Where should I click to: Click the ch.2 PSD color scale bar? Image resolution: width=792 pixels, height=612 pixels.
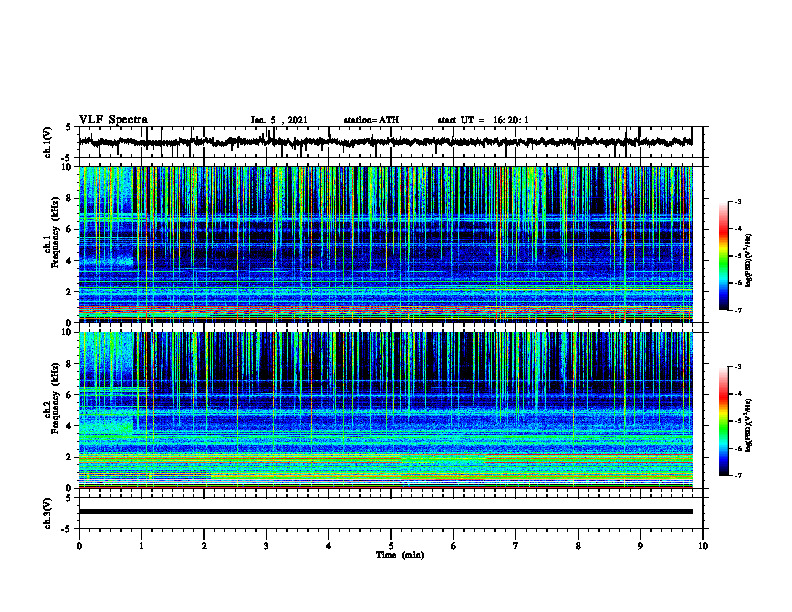pos(724,421)
